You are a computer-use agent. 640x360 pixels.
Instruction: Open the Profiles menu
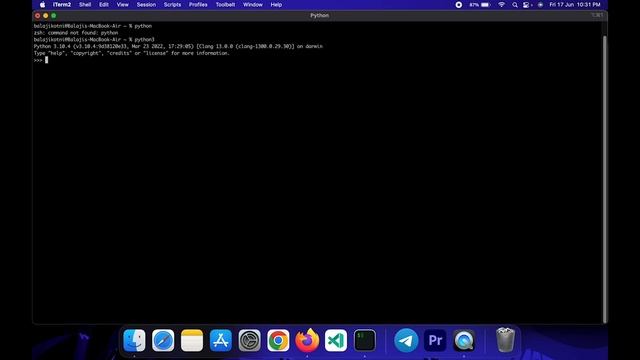pyautogui.click(x=198, y=5)
